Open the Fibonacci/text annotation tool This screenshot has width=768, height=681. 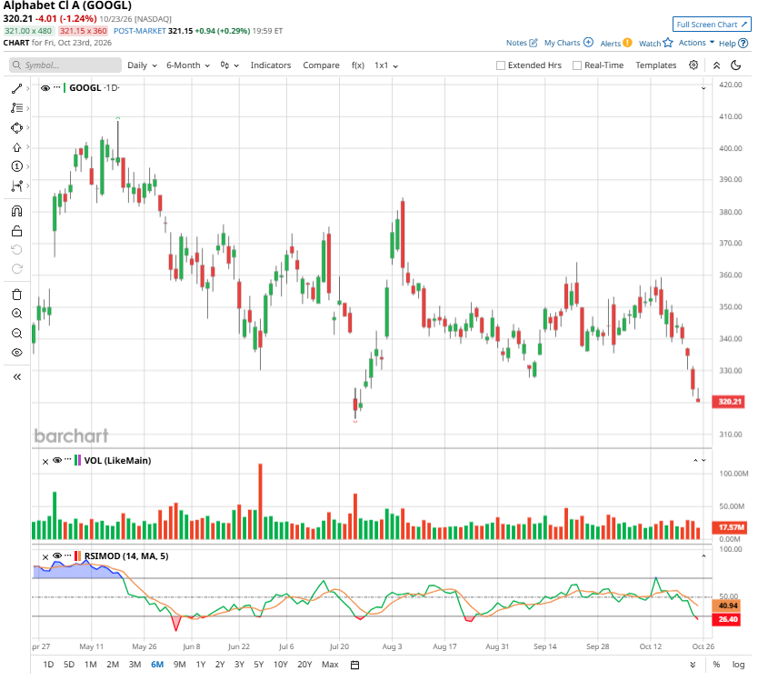coord(17,108)
